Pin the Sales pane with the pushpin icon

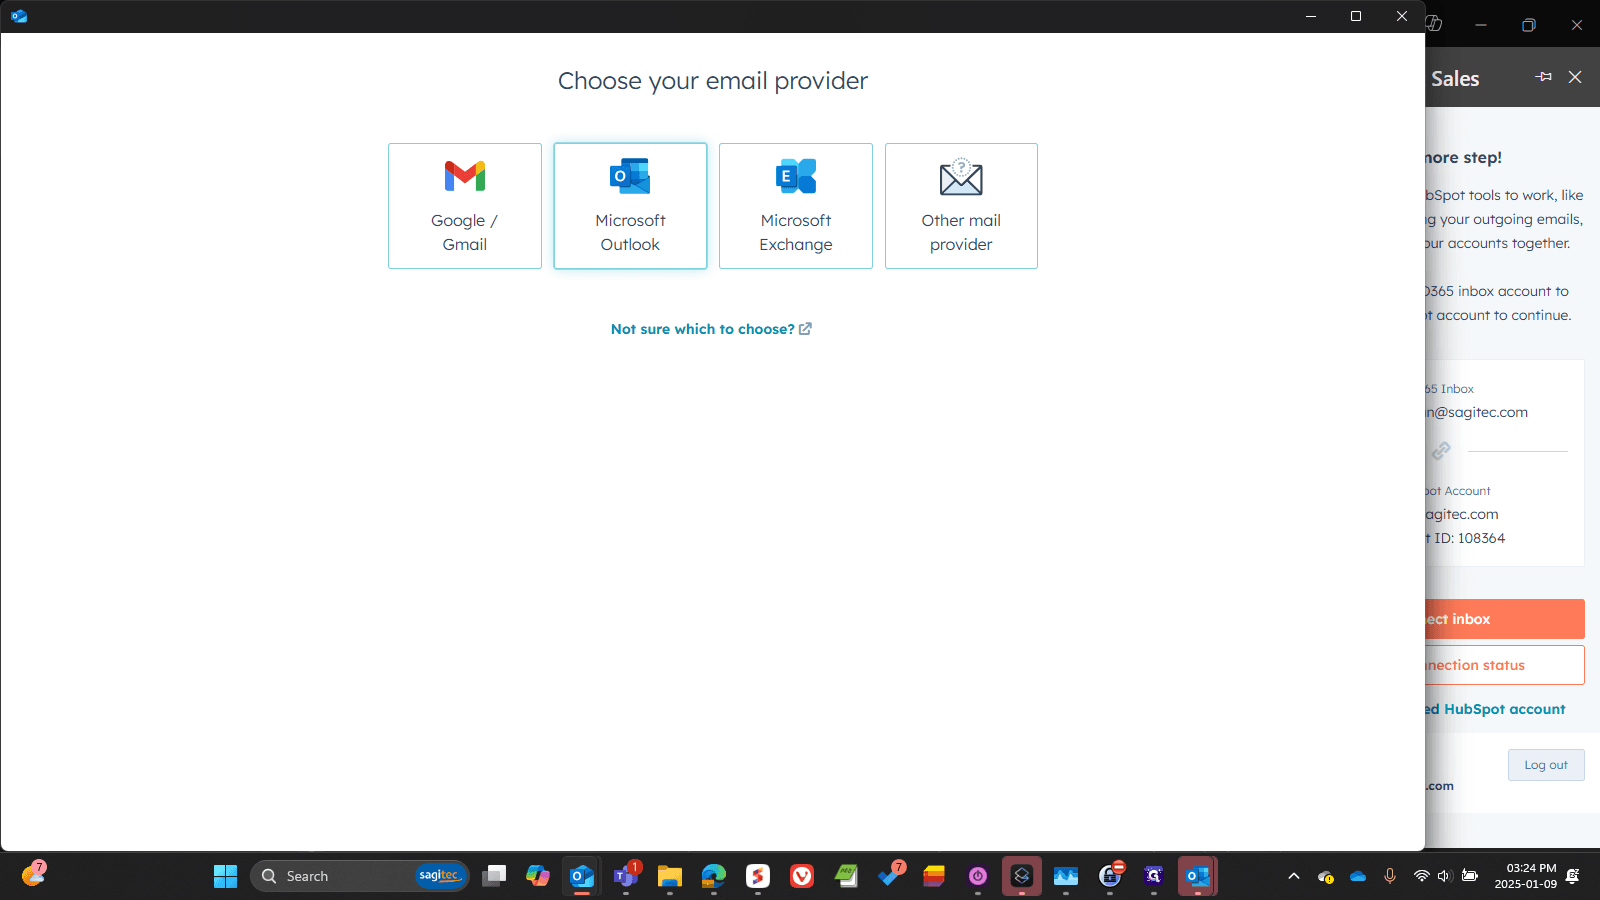pyautogui.click(x=1544, y=77)
